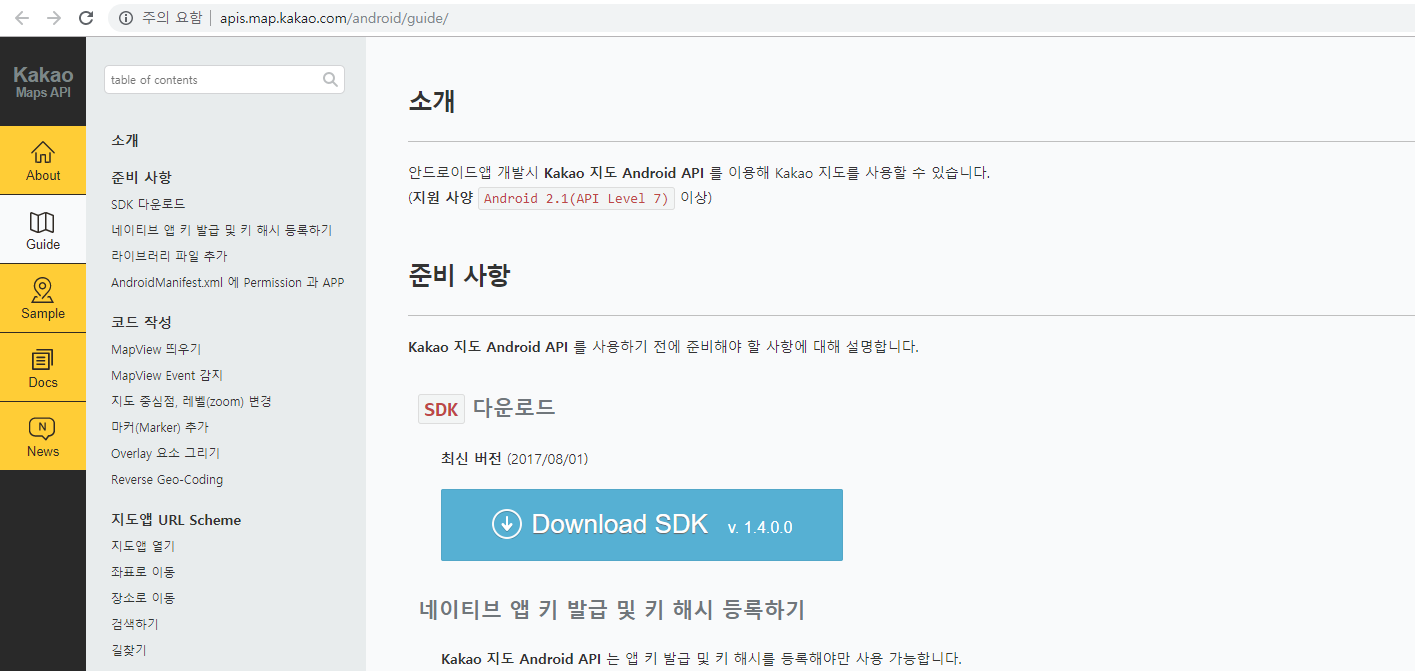Click the 최신 버전 (2017/08/01) text

click(x=515, y=459)
